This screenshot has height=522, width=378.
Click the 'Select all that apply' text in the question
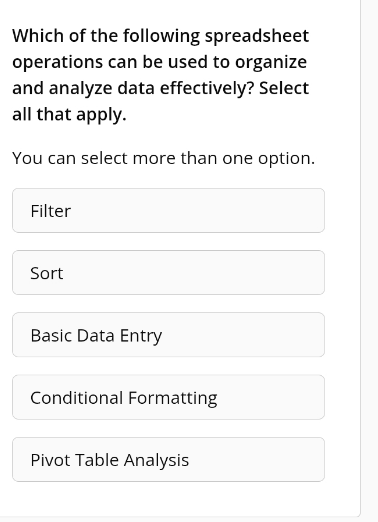click(x=161, y=101)
